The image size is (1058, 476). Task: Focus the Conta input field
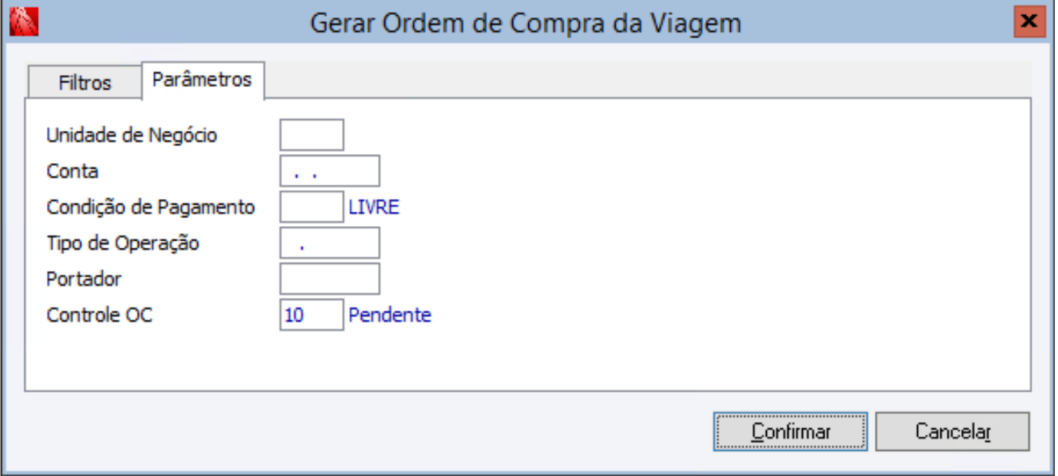pos(329,171)
